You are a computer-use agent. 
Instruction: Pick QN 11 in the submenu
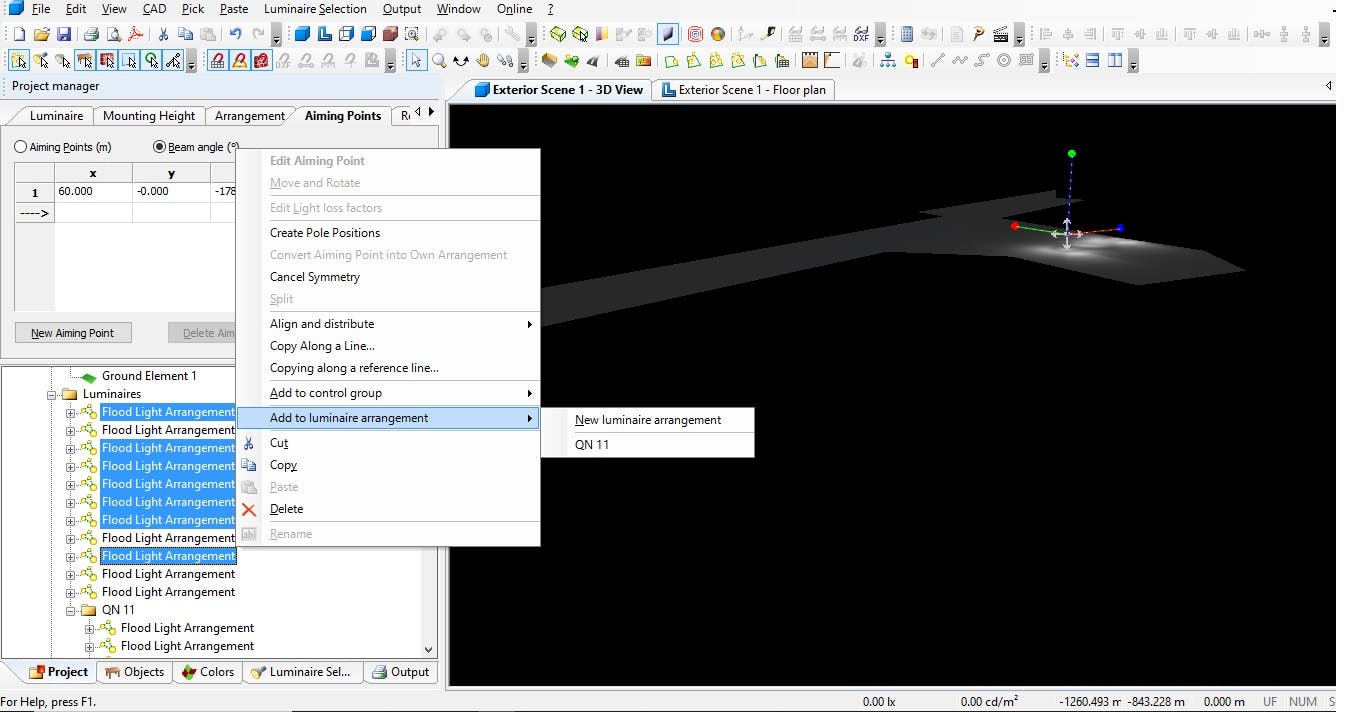pos(592,445)
